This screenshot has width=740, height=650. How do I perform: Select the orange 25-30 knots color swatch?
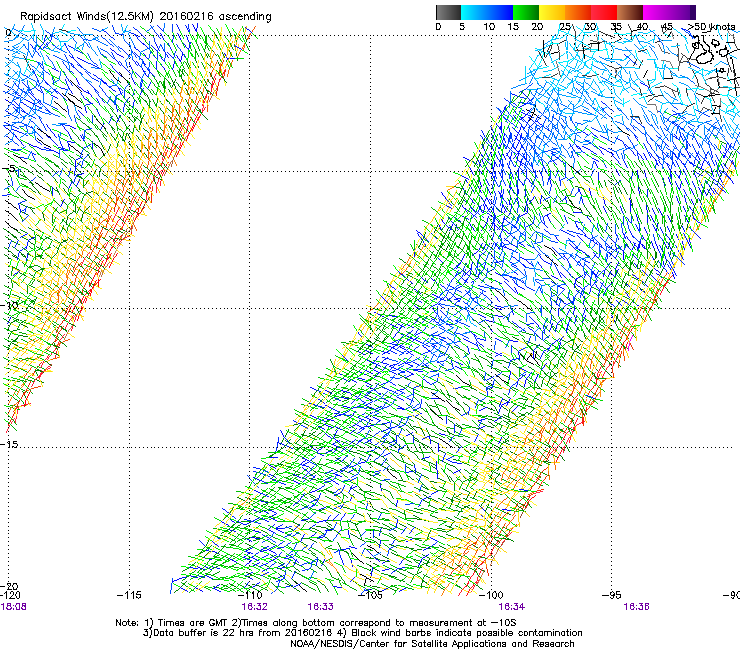[578, 12]
